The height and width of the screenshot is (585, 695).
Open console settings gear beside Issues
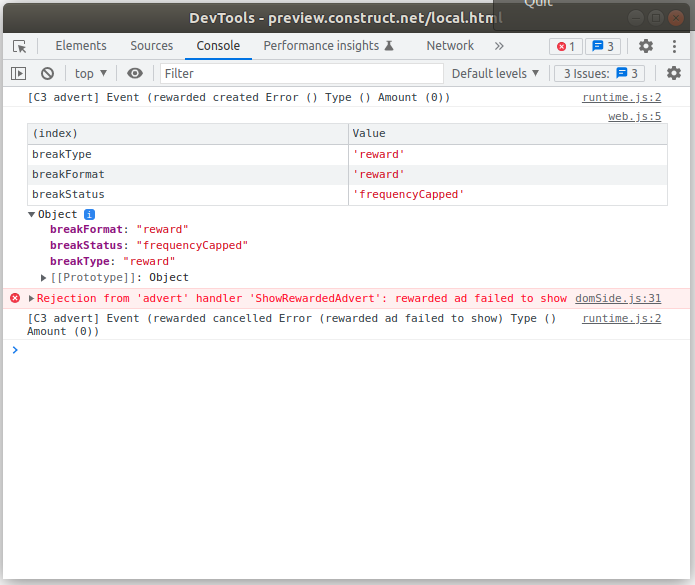tap(674, 73)
